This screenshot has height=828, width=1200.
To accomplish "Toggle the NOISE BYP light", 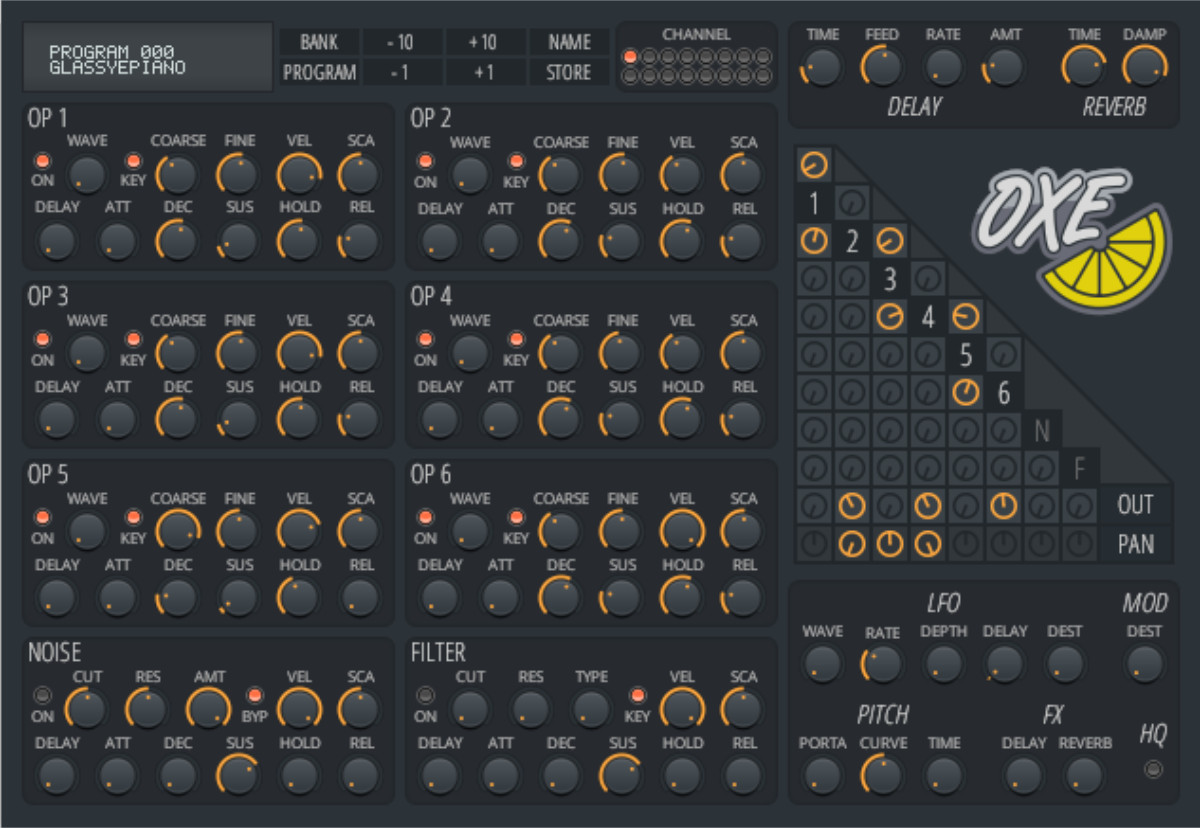I will coord(254,695).
